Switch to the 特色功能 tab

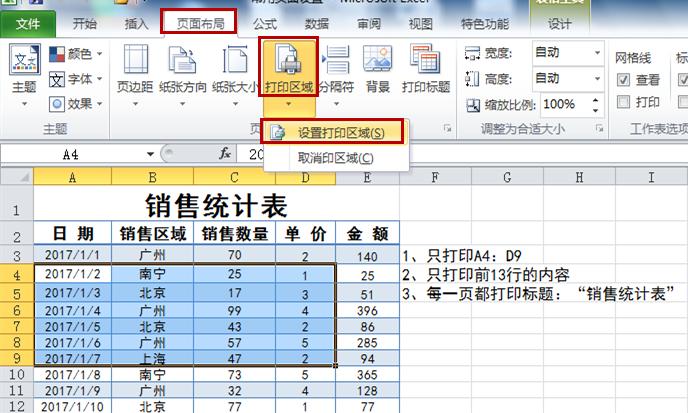(485, 24)
